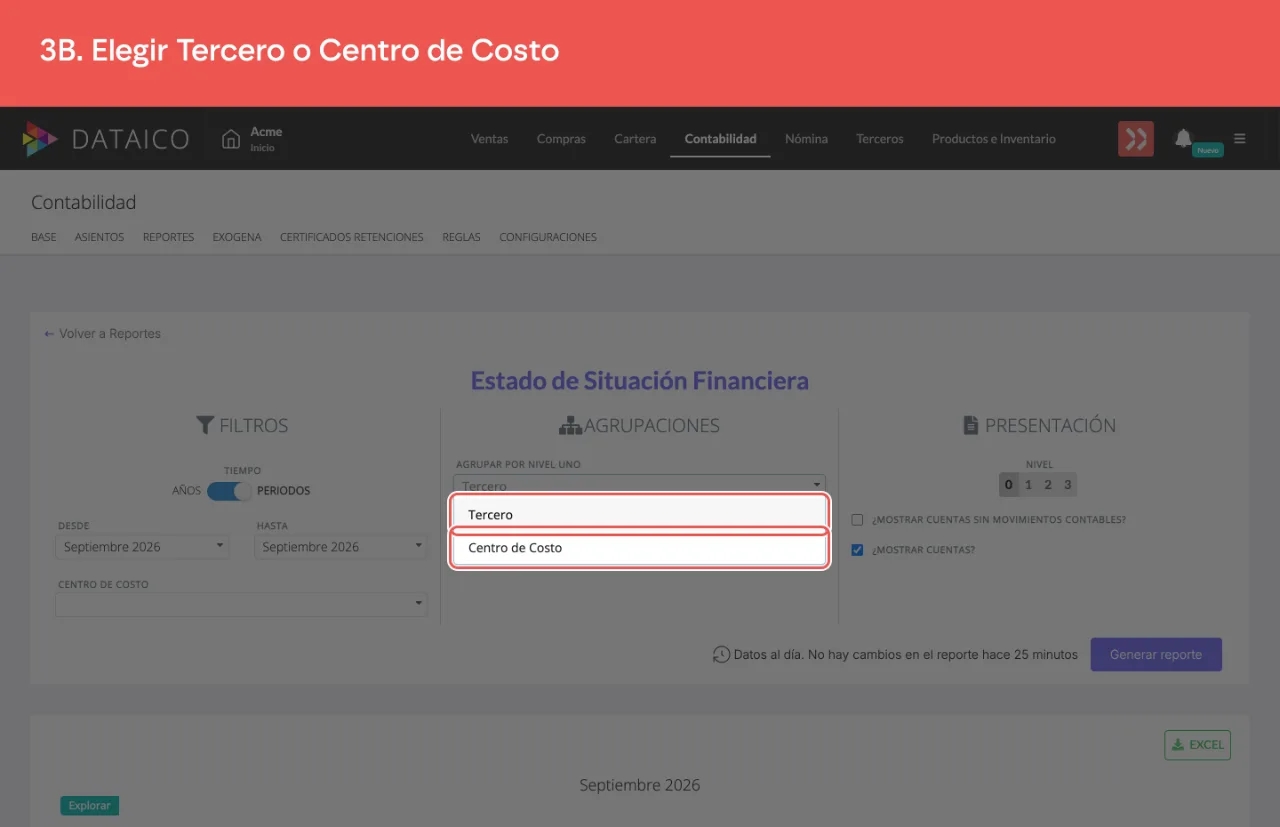Open the notifications bell
The width and height of the screenshot is (1280, 827).
coord(1183,138)
